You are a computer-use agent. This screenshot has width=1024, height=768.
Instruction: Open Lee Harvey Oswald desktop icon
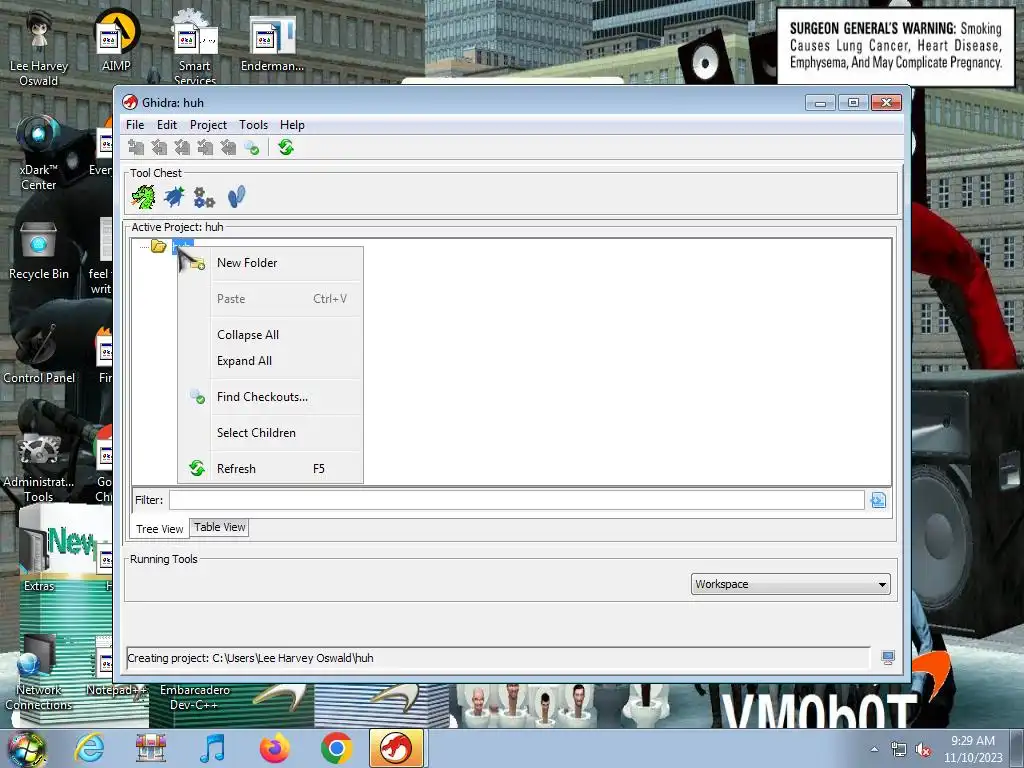tap(39, 48)
